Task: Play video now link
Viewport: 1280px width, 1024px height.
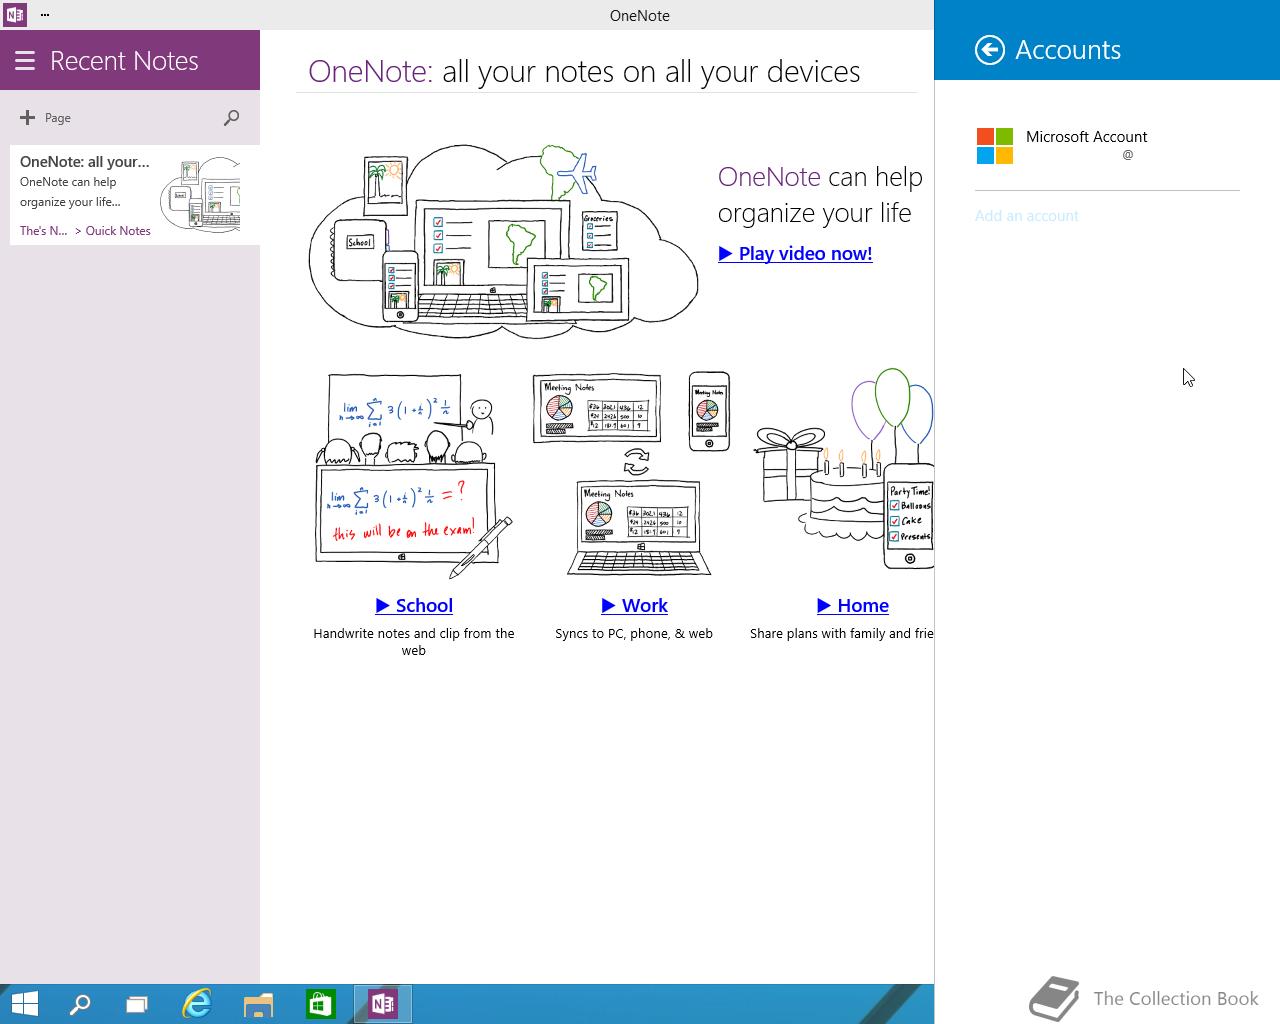Action: point(795,254)
